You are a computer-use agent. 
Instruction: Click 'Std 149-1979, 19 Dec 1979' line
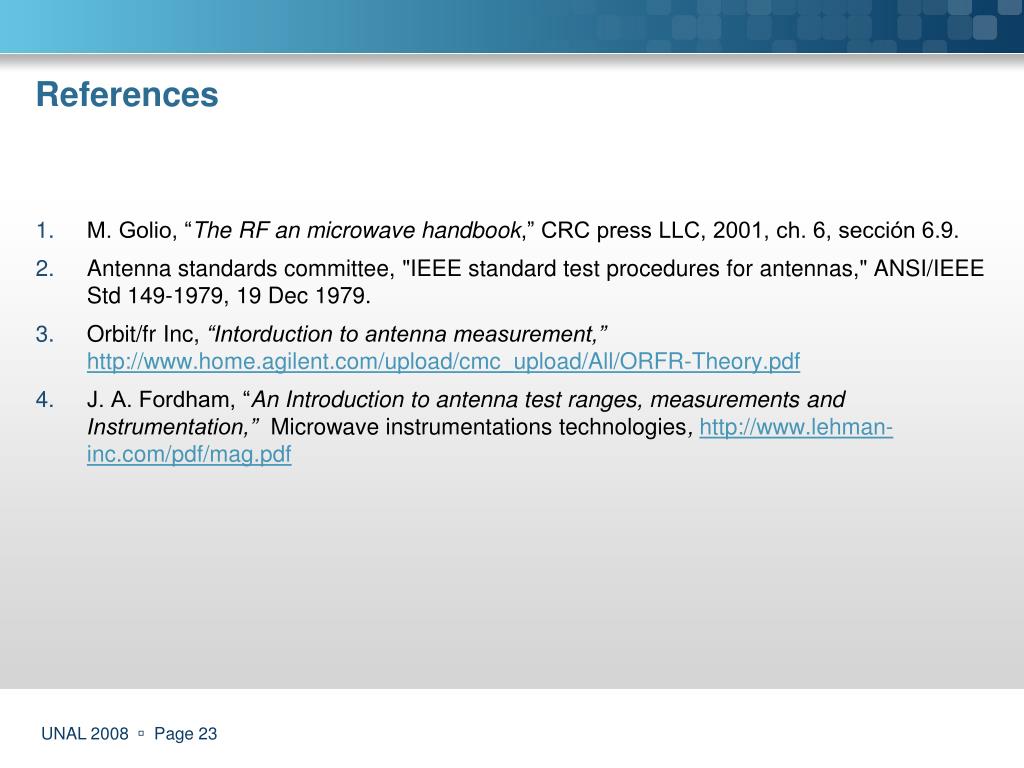coord(229,296)
